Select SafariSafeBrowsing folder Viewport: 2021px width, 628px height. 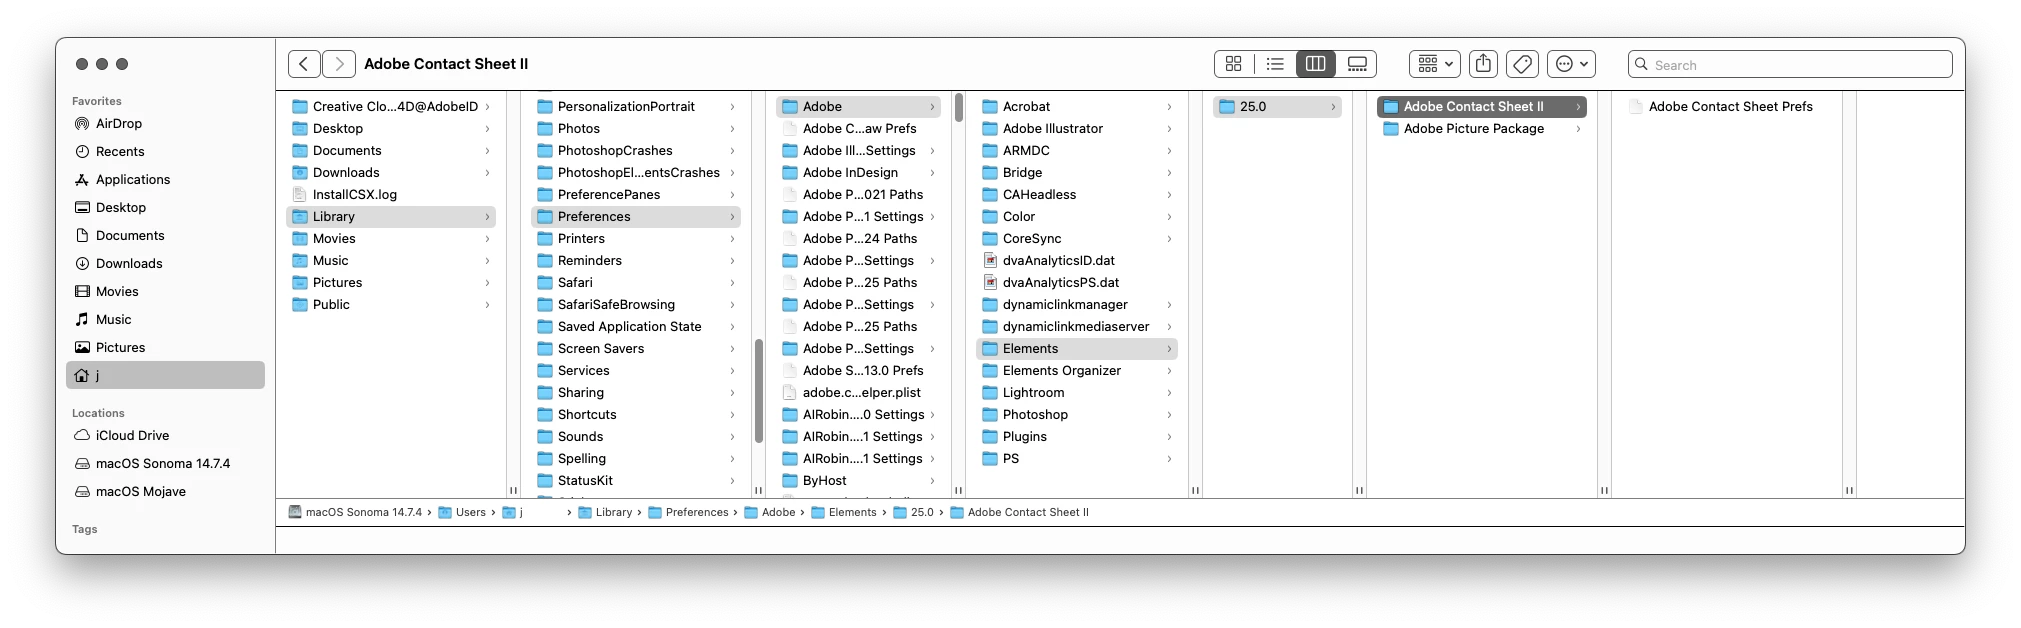636,305
